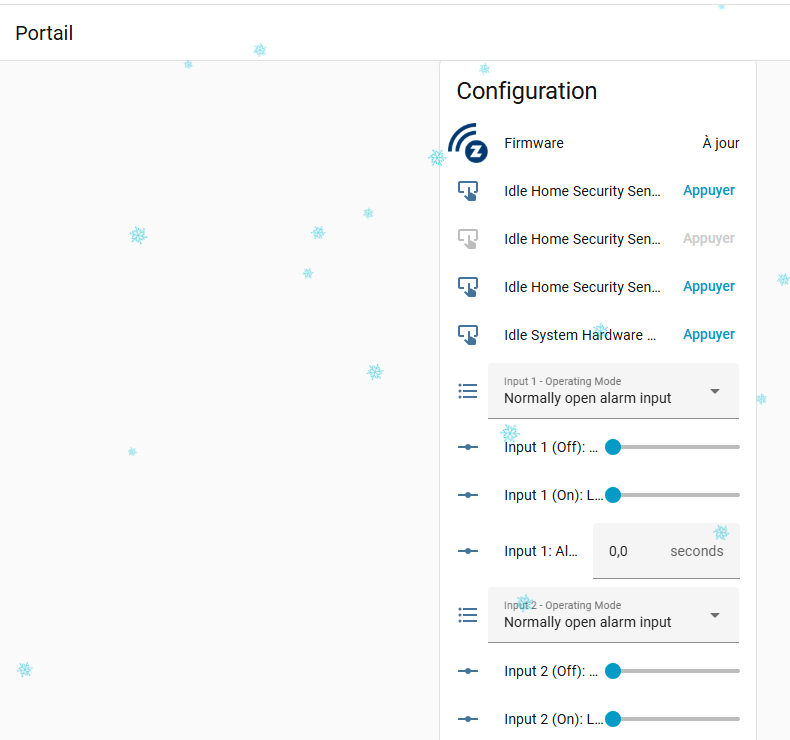This screenshot has width=790, height=740.
Task: Click the icon left of the Input 1 seconds field
Action: (x=467, y=551)
